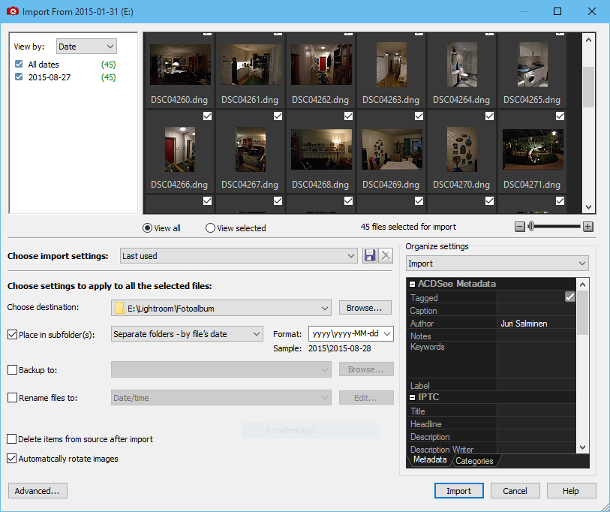Click scroll down arrow of thumbnail pane
This screenshot has height=512, width=610.
coord(589,207)
